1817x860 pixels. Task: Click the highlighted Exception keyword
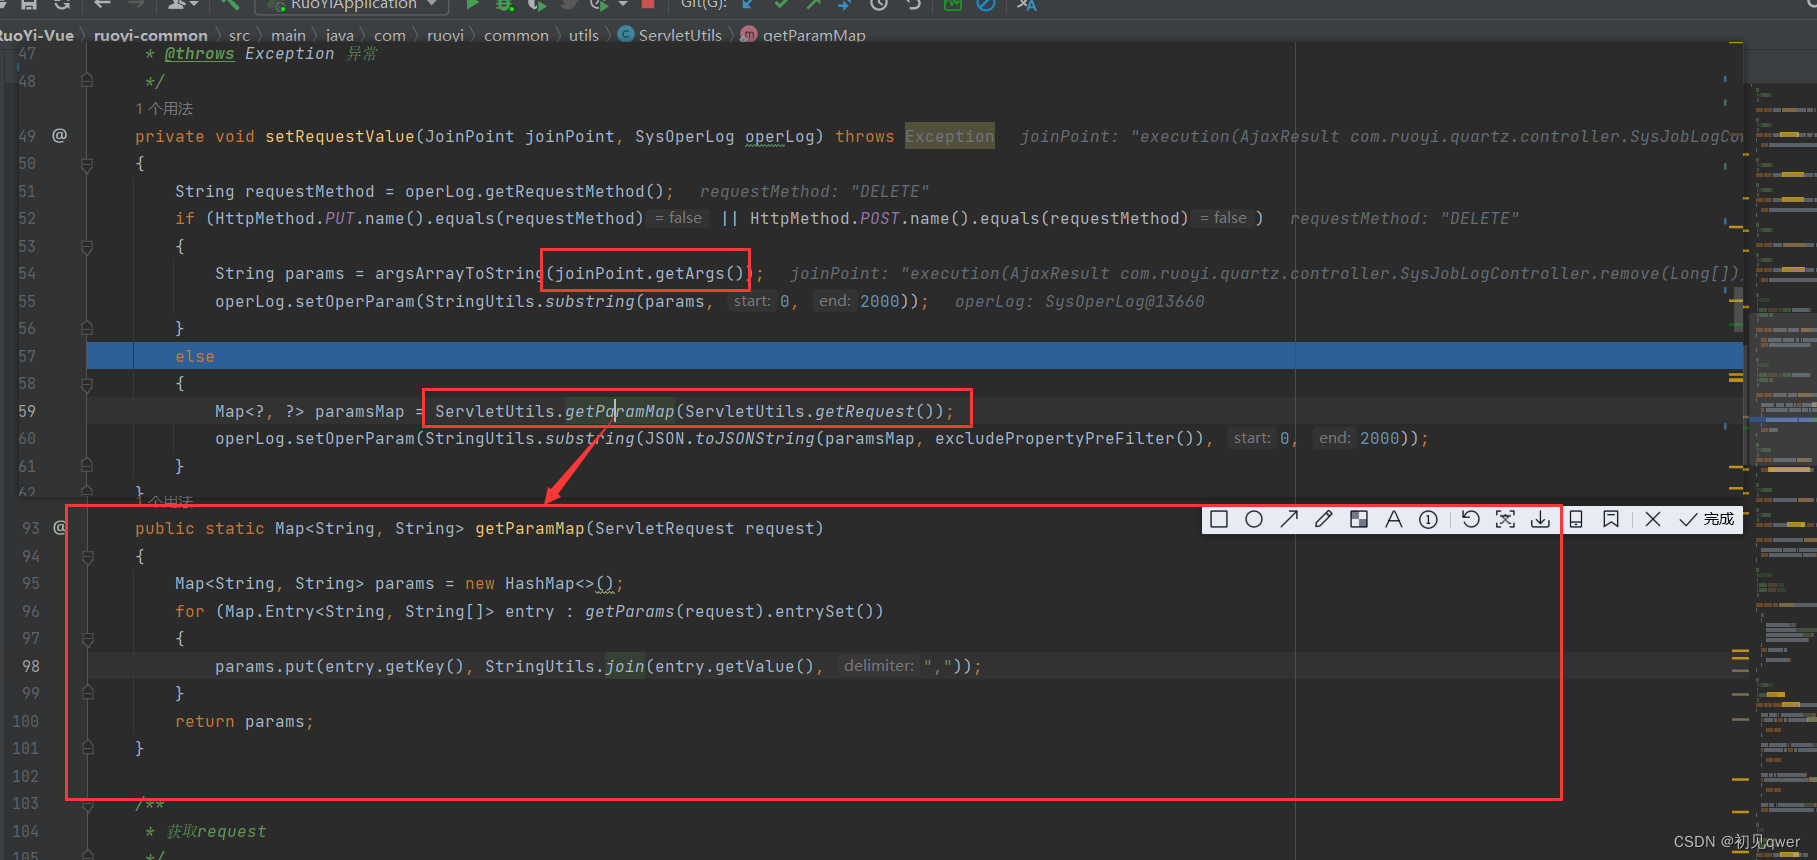tap(950, 136)
